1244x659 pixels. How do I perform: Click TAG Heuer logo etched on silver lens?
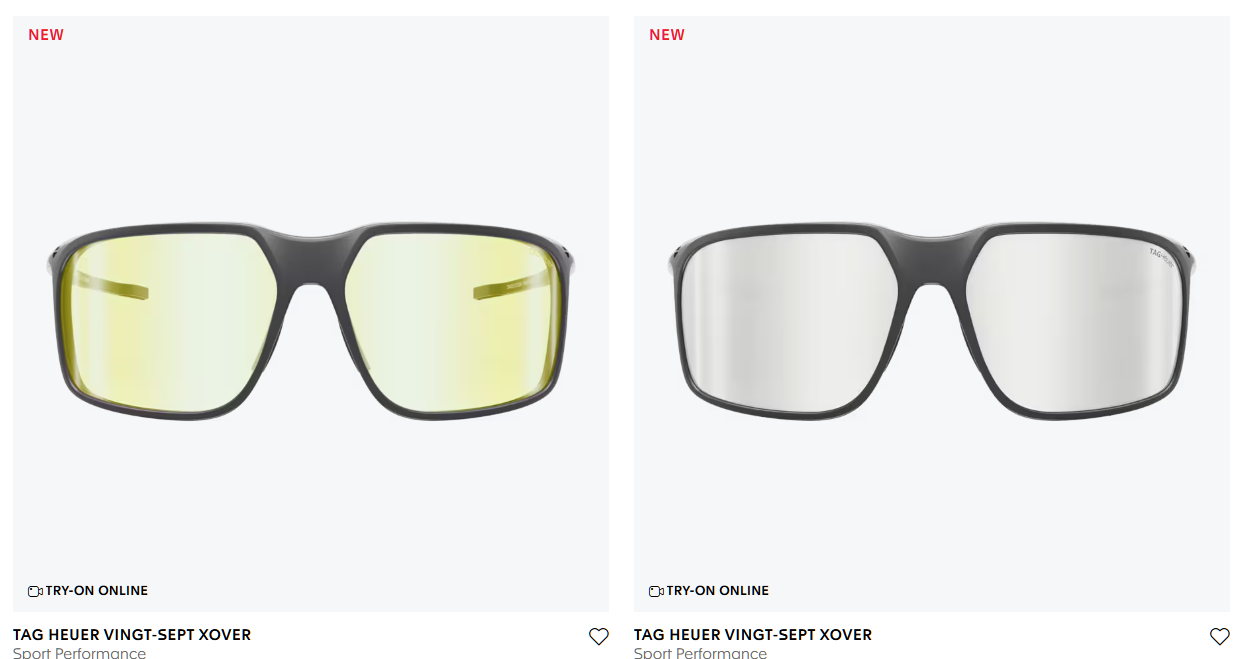coord(1160,260)
